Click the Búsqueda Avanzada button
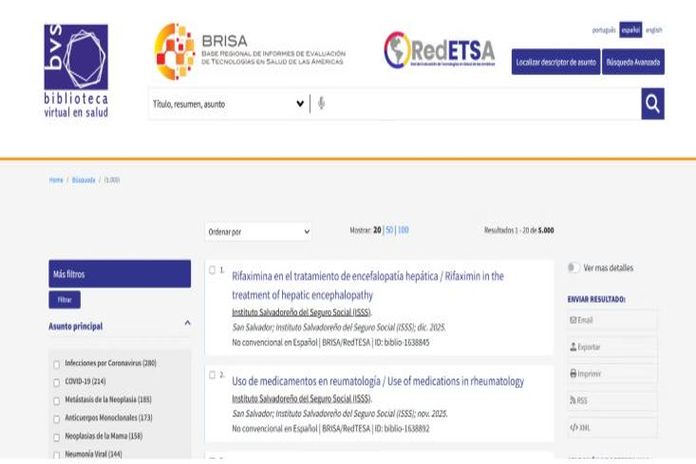Screen dimensions: 696x464 point(634,62)
